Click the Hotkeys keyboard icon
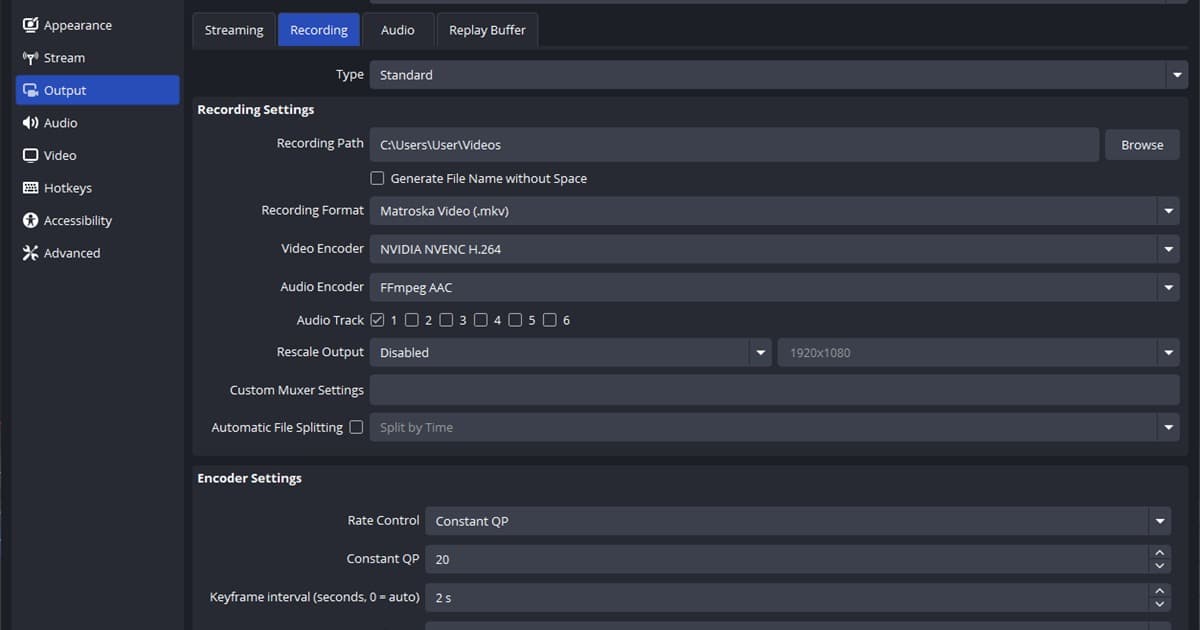The image size is (1200, 630). (x=30, y=188)
